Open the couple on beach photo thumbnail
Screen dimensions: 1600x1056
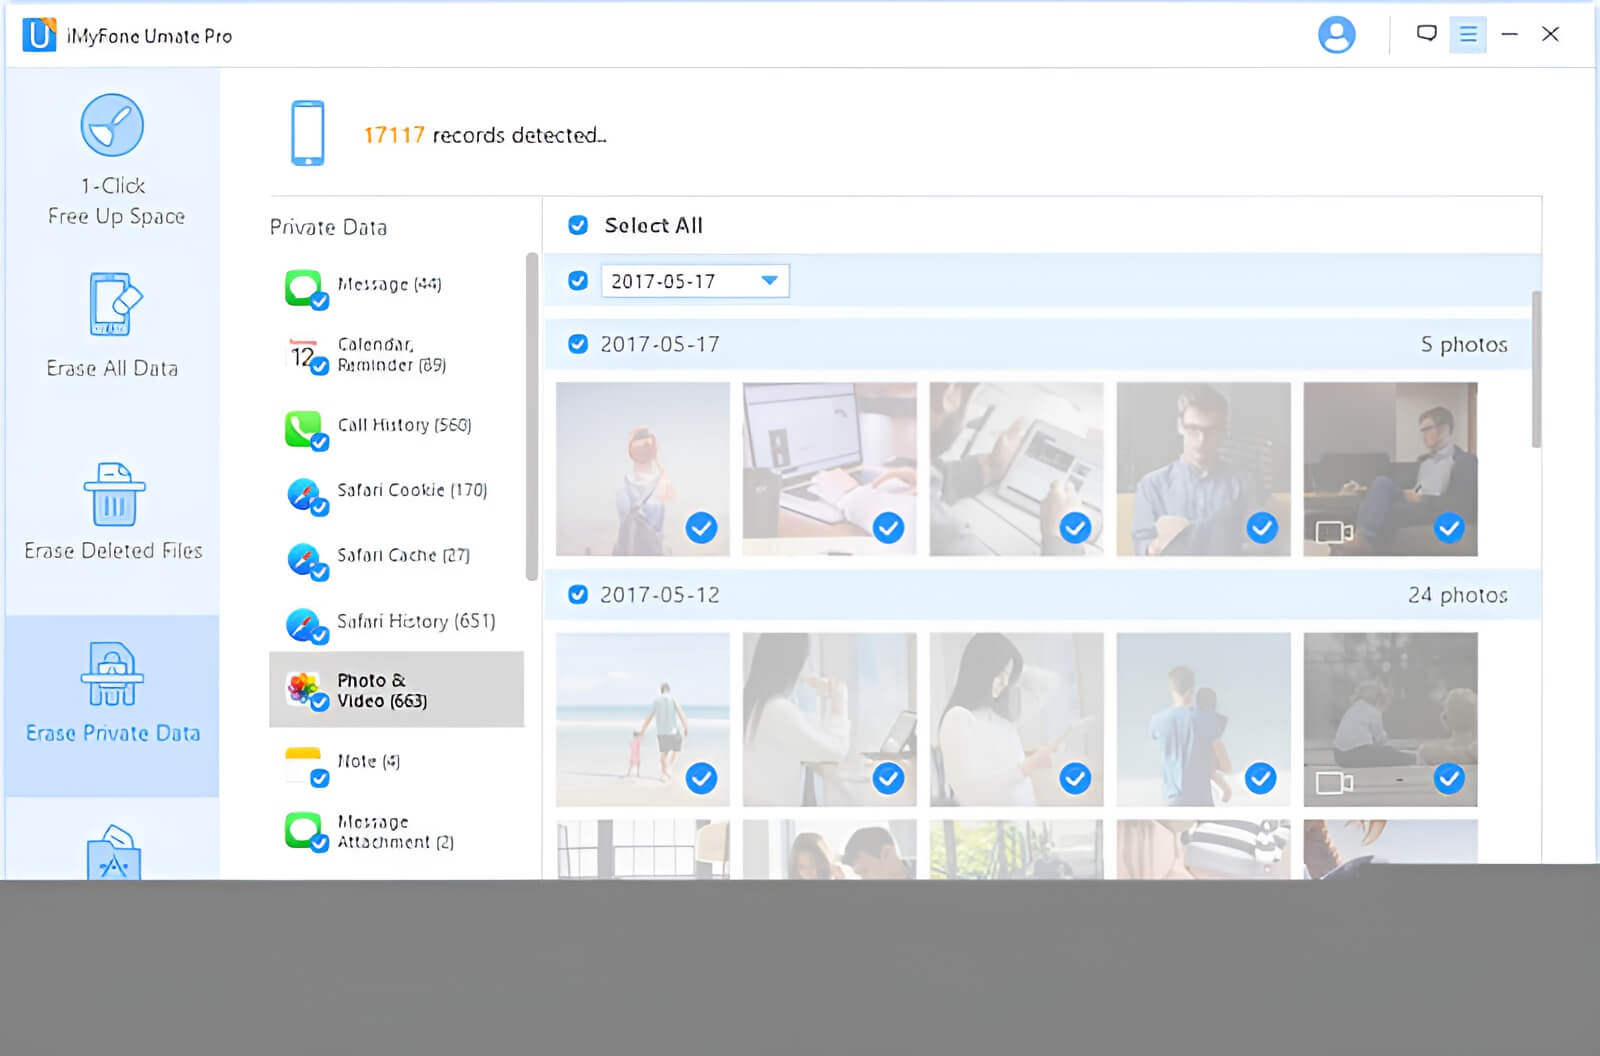point(1203,719)
